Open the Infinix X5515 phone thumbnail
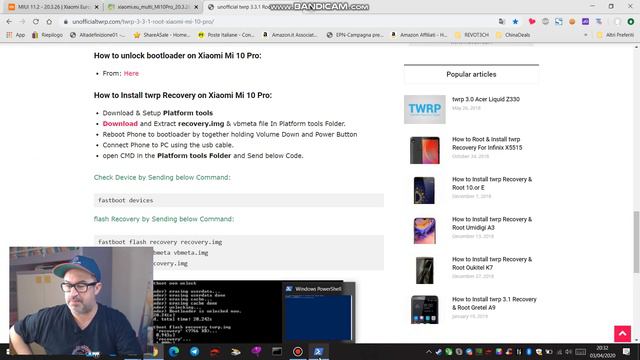 [x=424, y=150]
